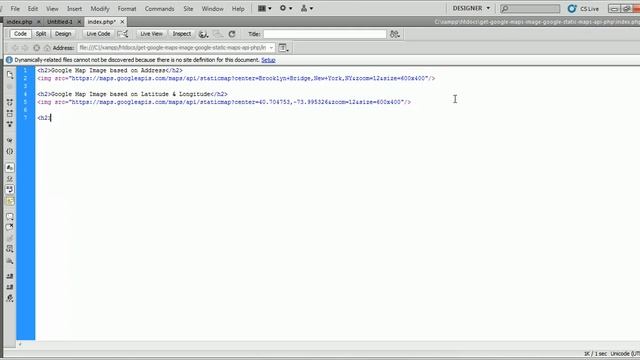Open Live View options dropdown beside address
This screenshot has height=360, width=640.
[283, 48]
